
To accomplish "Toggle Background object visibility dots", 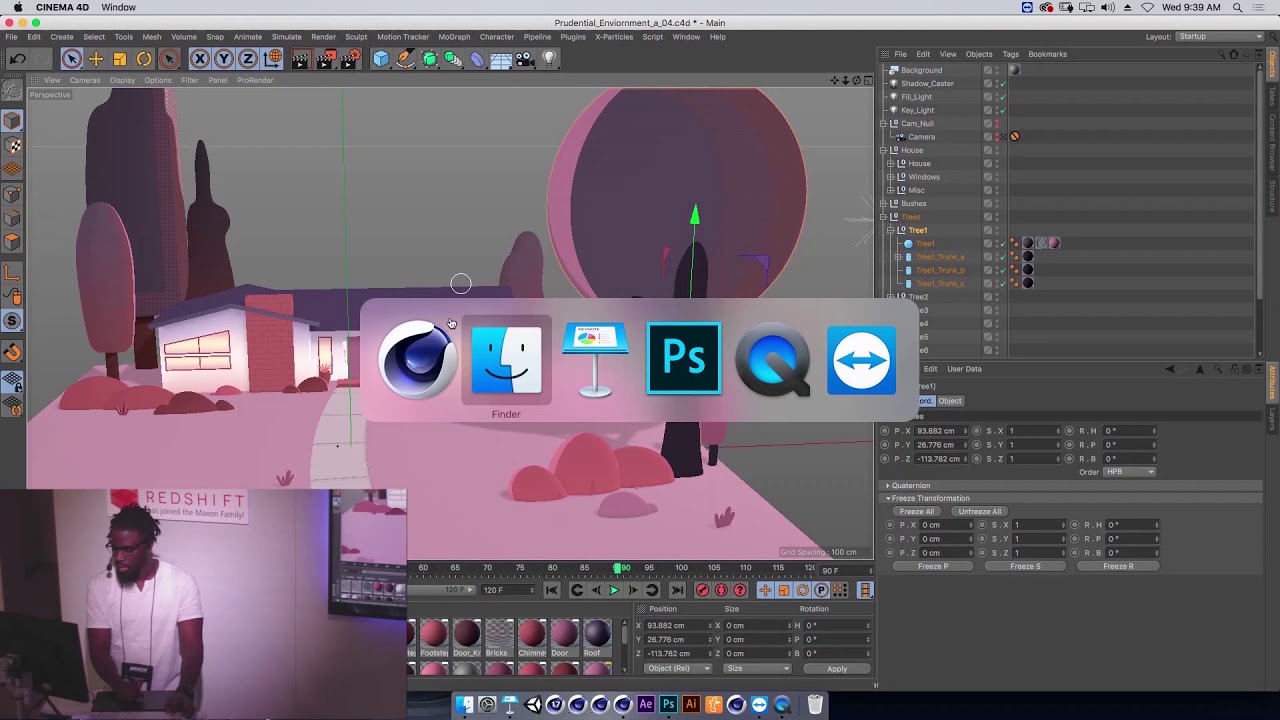I will tap(997, 70).
